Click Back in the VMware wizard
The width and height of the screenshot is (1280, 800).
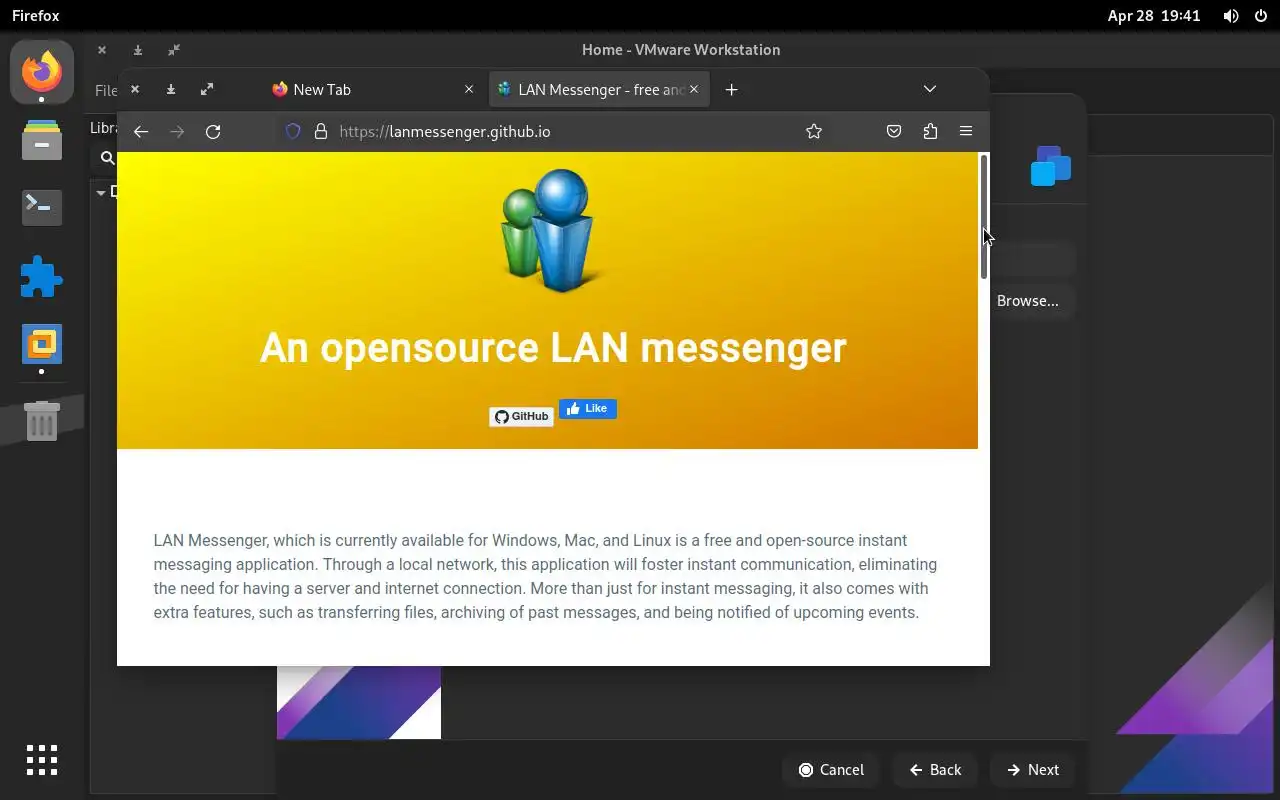(x=935, y=769)
